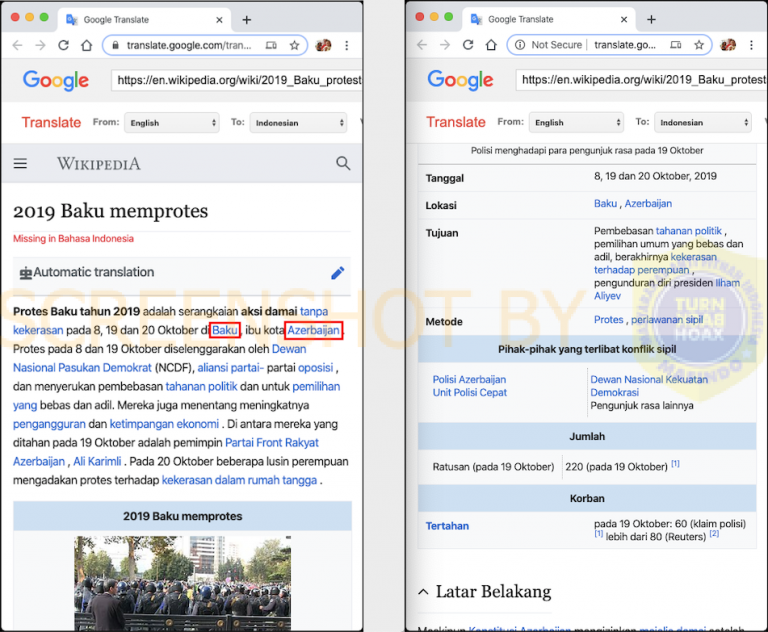Open a new tab in the left window
This screenshot has width=768, height=632.
247,20
